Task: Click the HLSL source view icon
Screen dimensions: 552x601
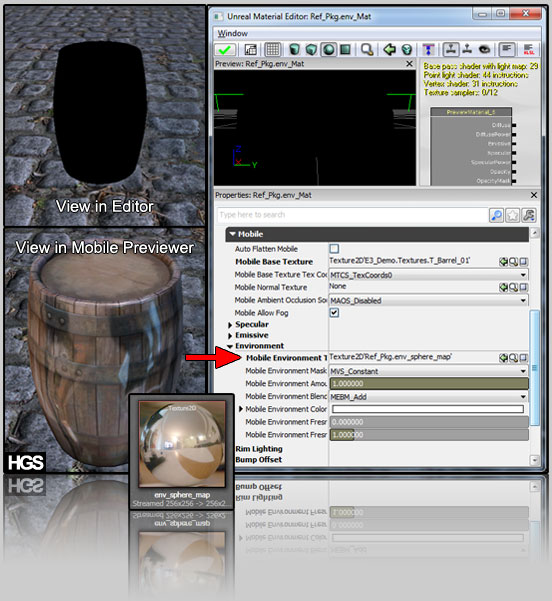Action: (x=529, y=49)
